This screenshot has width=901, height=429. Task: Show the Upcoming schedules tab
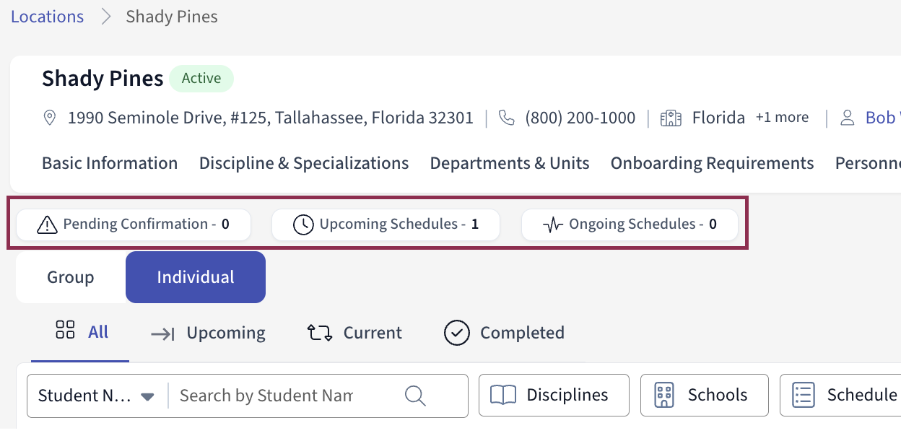[x=208, y=333]
